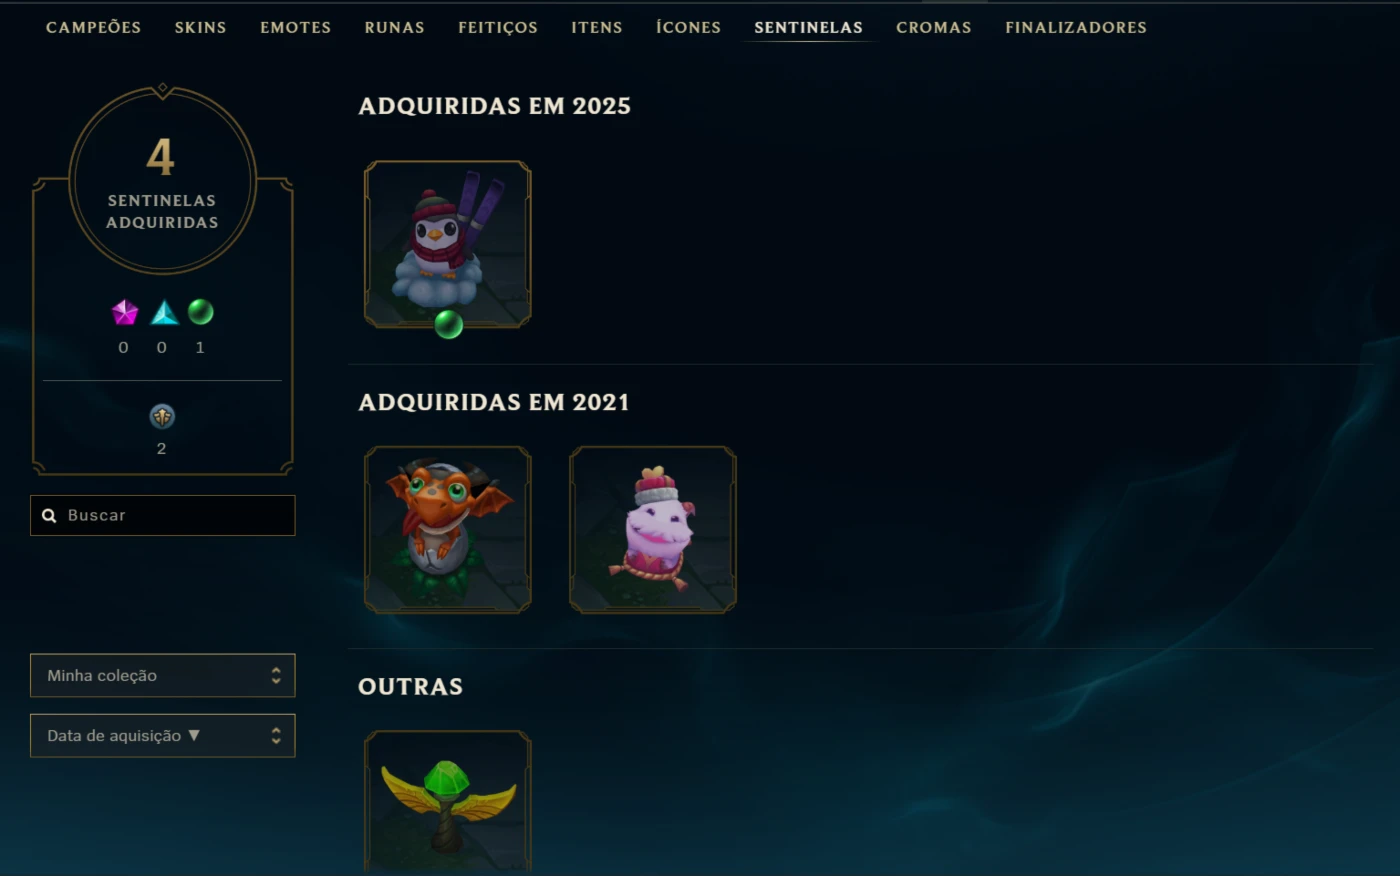Switch to the Finalizadores tab

1076,27
